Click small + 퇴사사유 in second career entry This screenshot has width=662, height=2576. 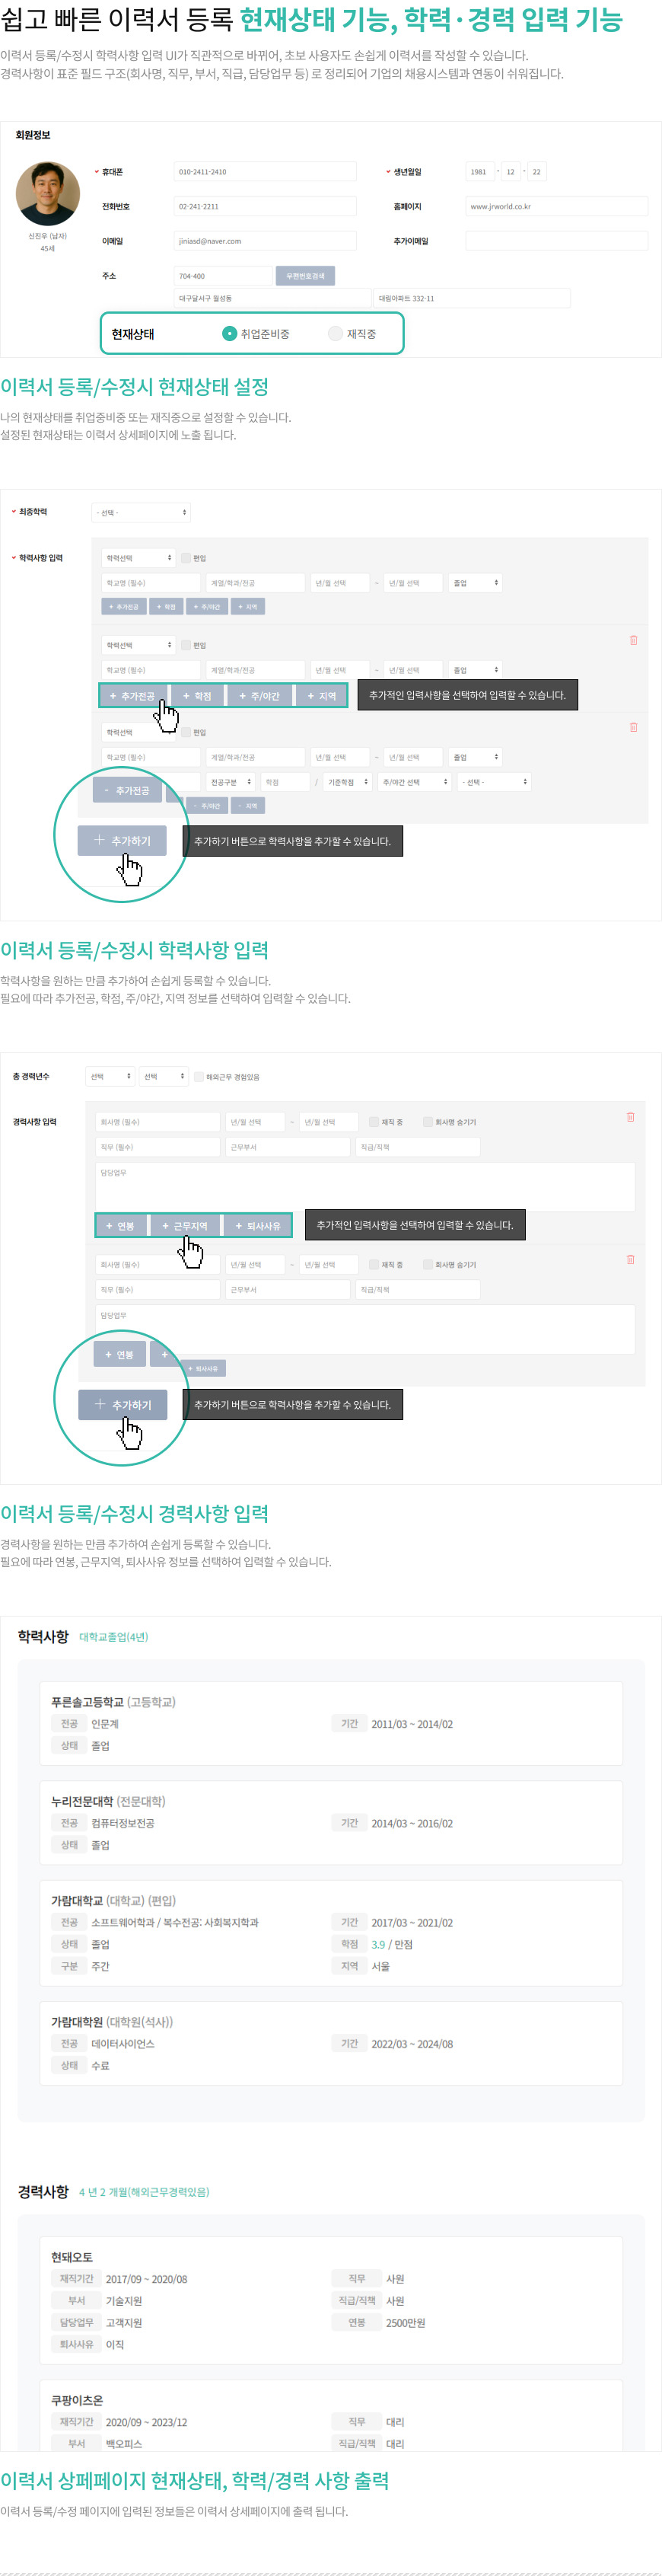(x=203, y=1369)
